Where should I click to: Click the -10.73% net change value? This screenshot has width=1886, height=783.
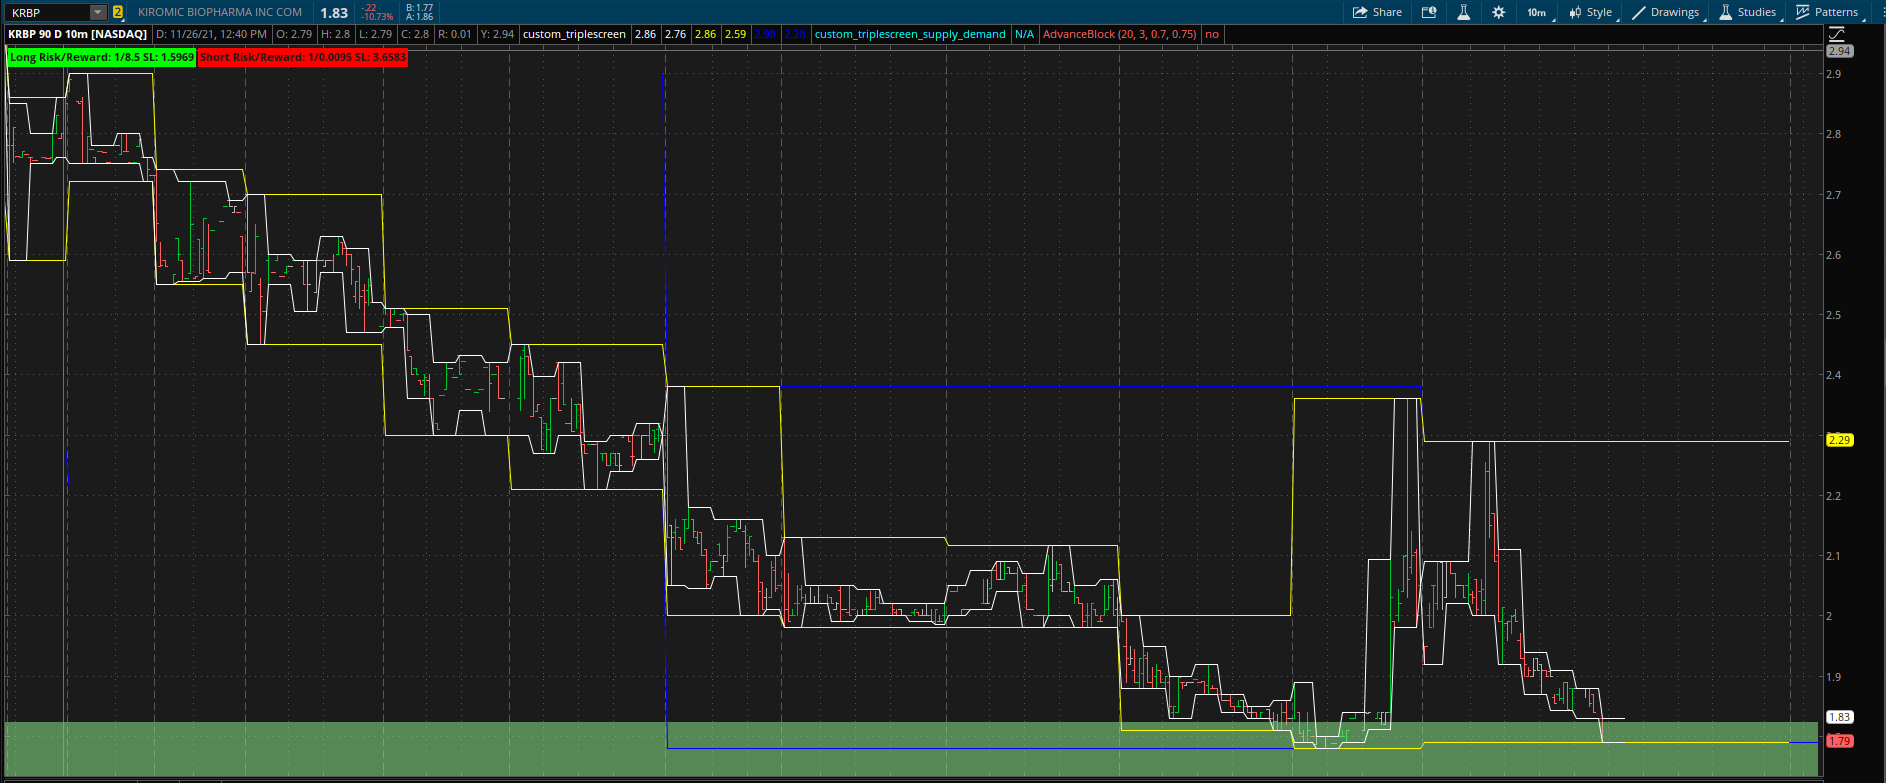pyautogui.click(x=377, y=17)
